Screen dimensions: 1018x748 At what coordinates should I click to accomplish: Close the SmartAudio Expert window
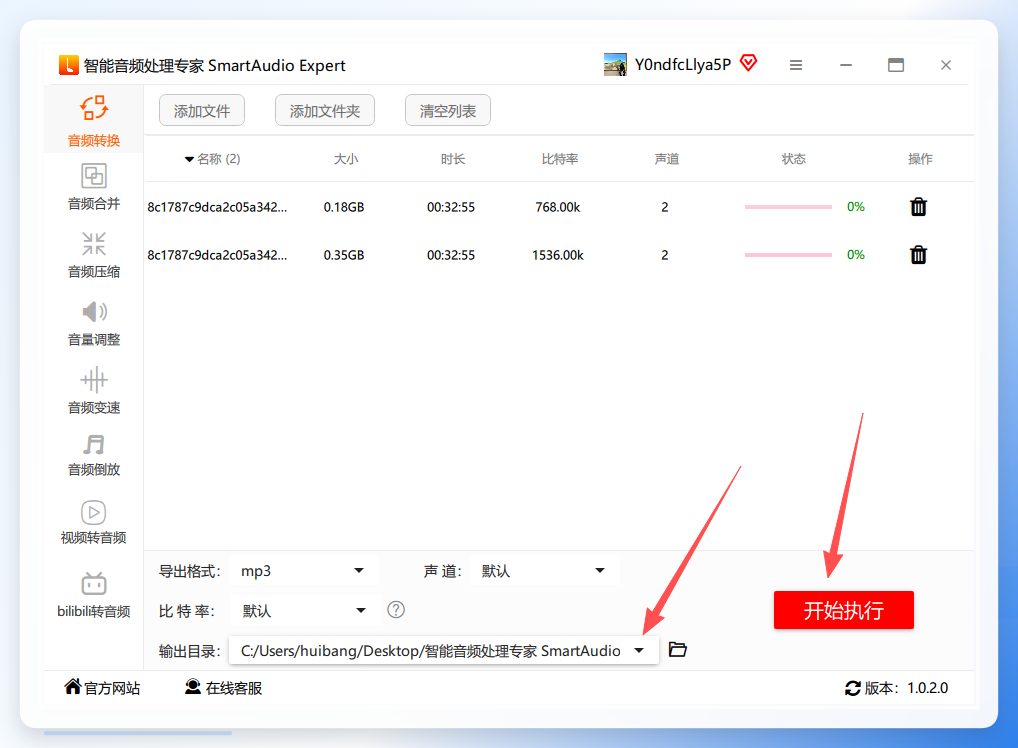(x=946, y=65)
